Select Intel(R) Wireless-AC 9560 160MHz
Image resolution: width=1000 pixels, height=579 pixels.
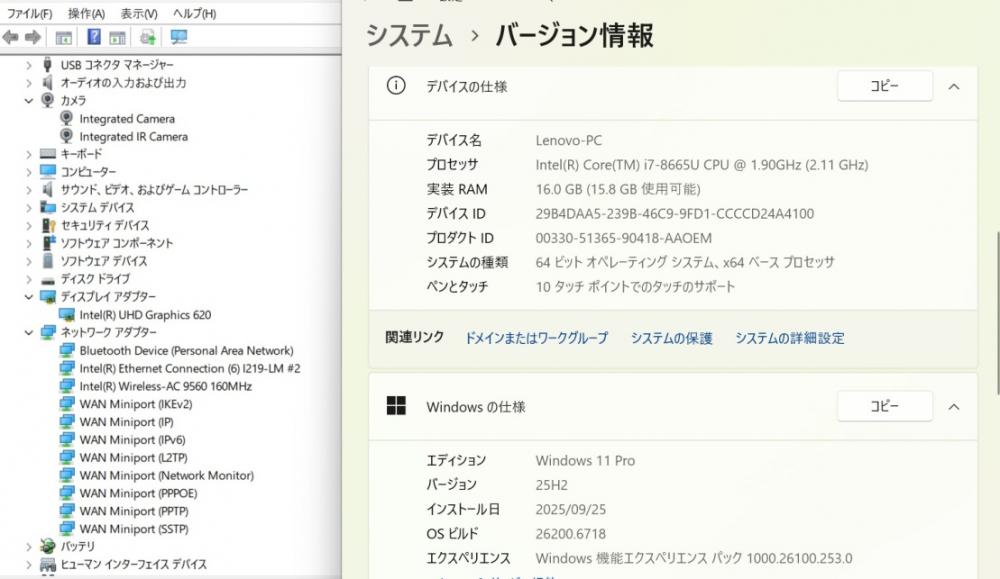tap(166, 386)
